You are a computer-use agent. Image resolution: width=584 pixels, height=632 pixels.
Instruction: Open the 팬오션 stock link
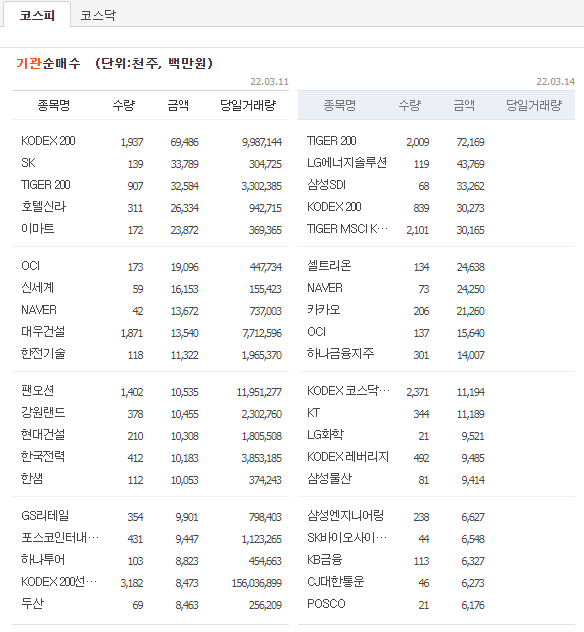[x=37, y=391]
